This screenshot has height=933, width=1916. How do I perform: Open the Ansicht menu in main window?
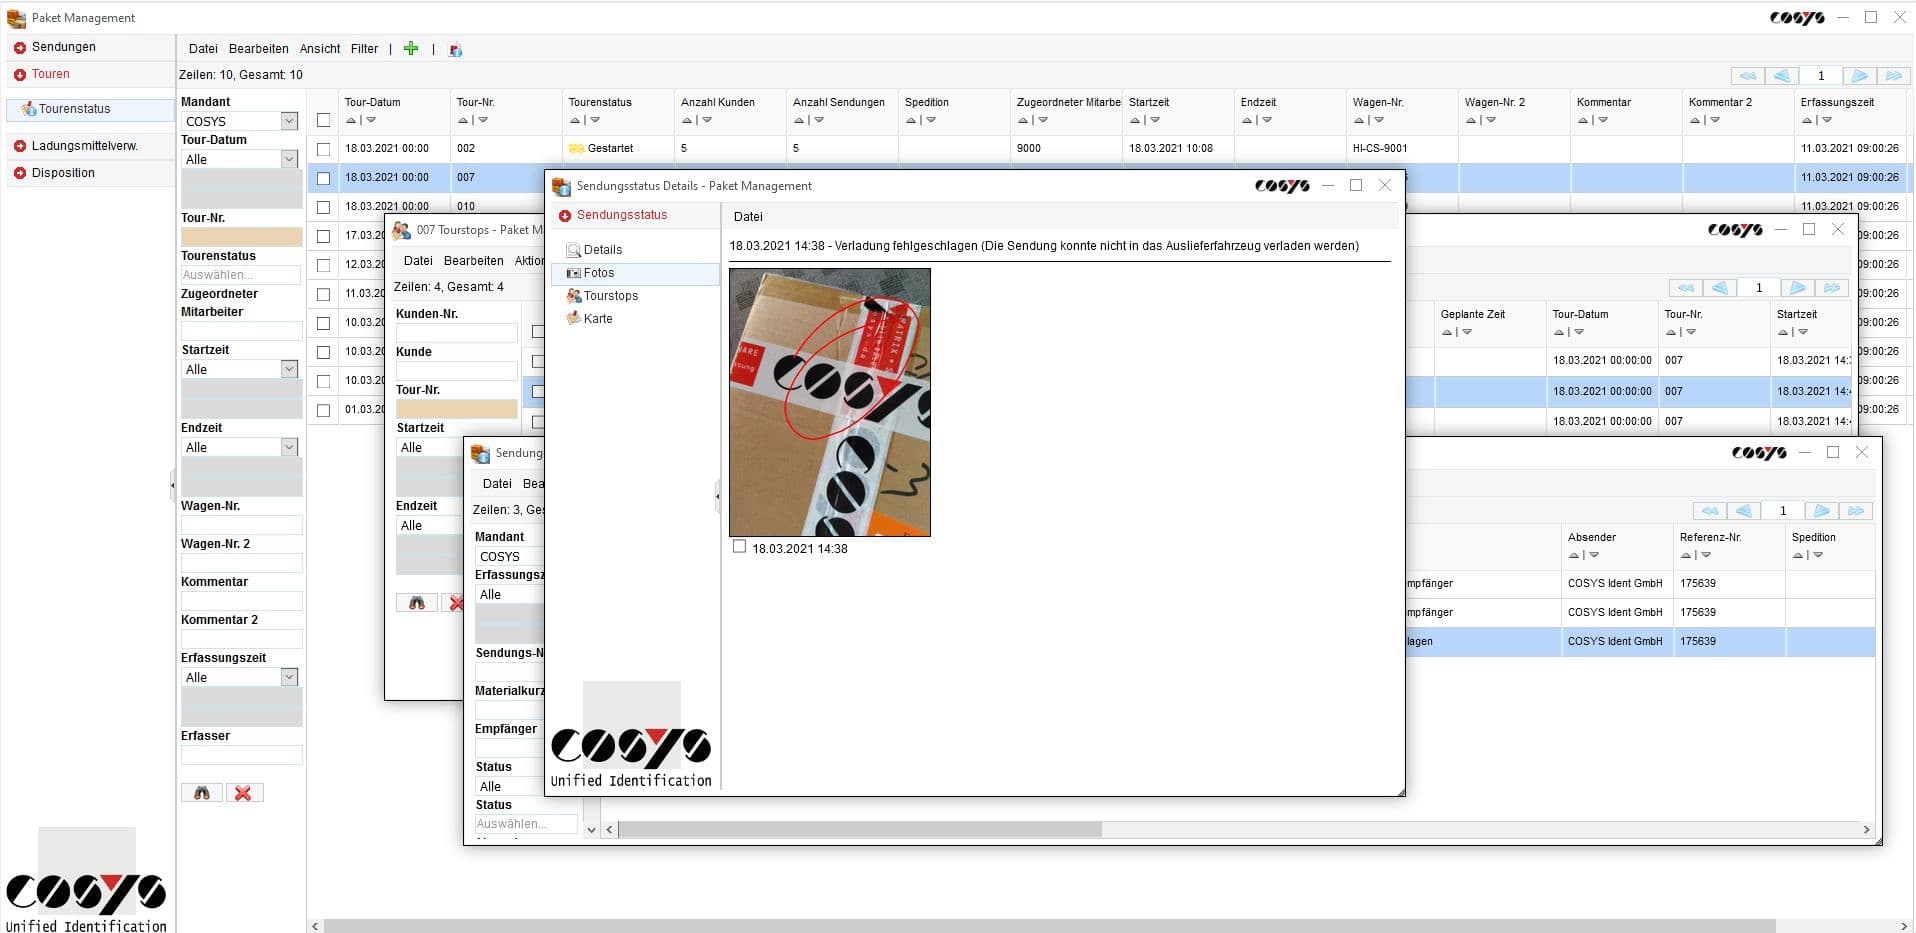pyautogui.click(x=320, y=48)
